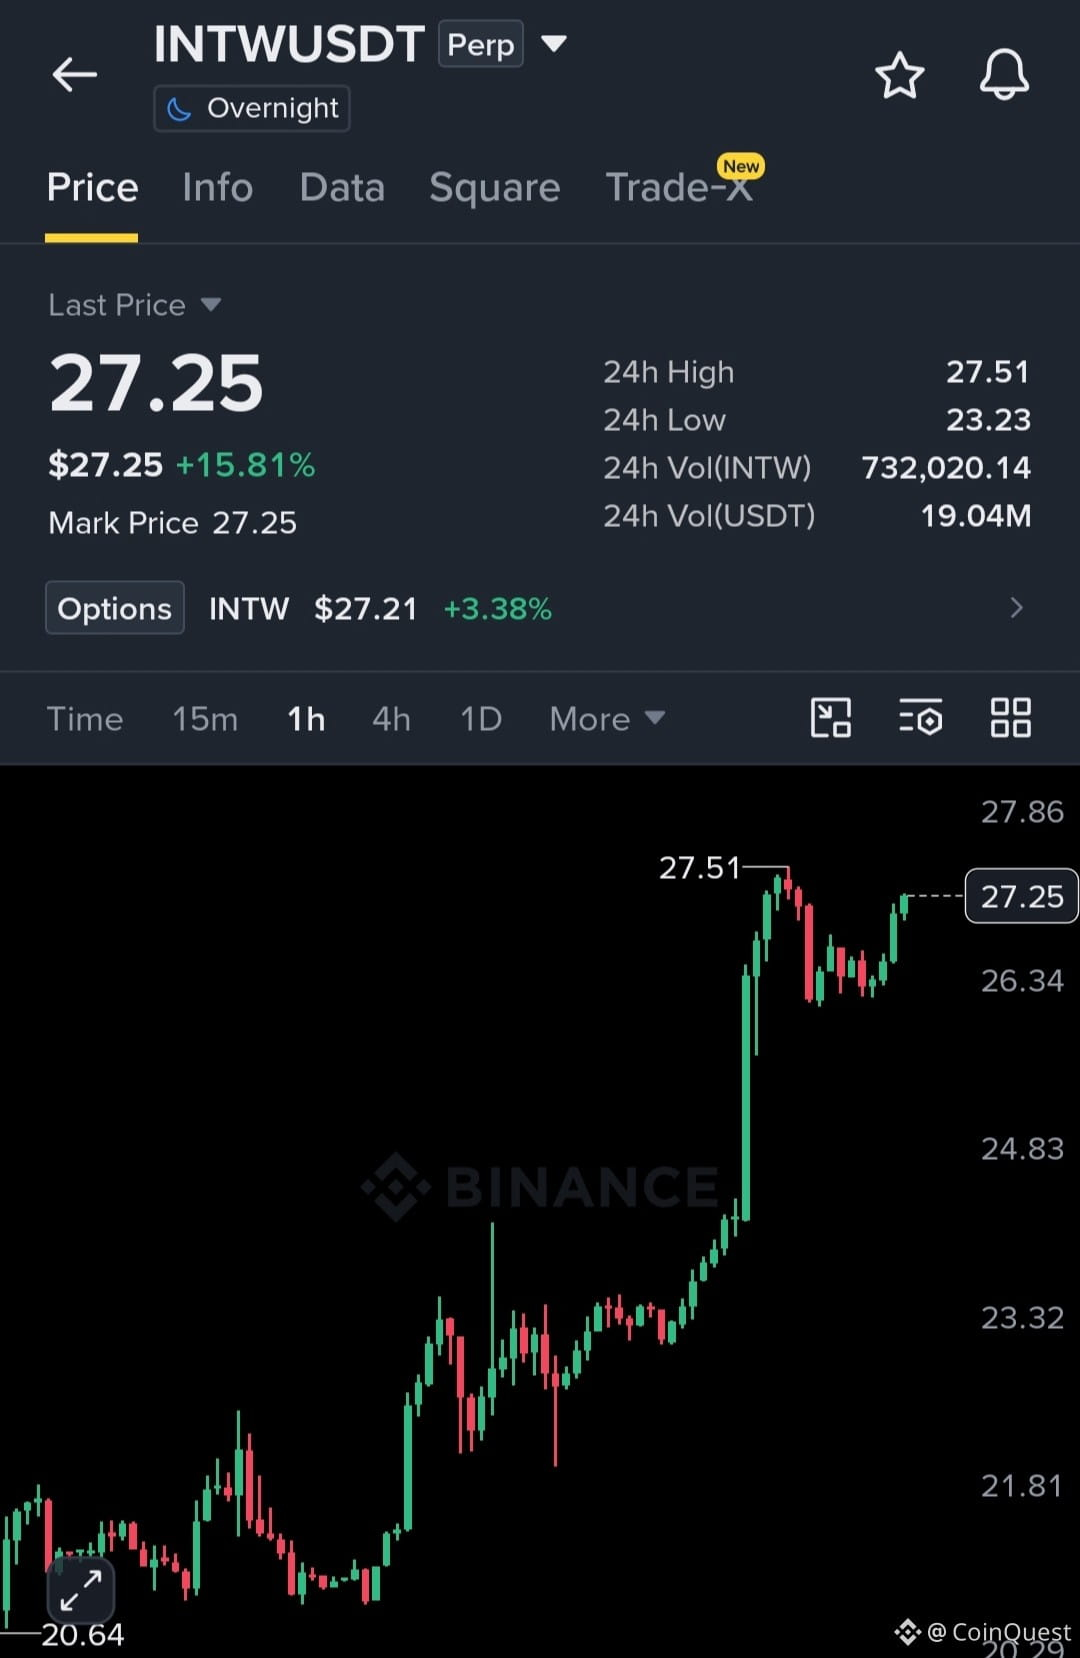
Task: Switch to the Trade-X tab
Action: (680, 187)
